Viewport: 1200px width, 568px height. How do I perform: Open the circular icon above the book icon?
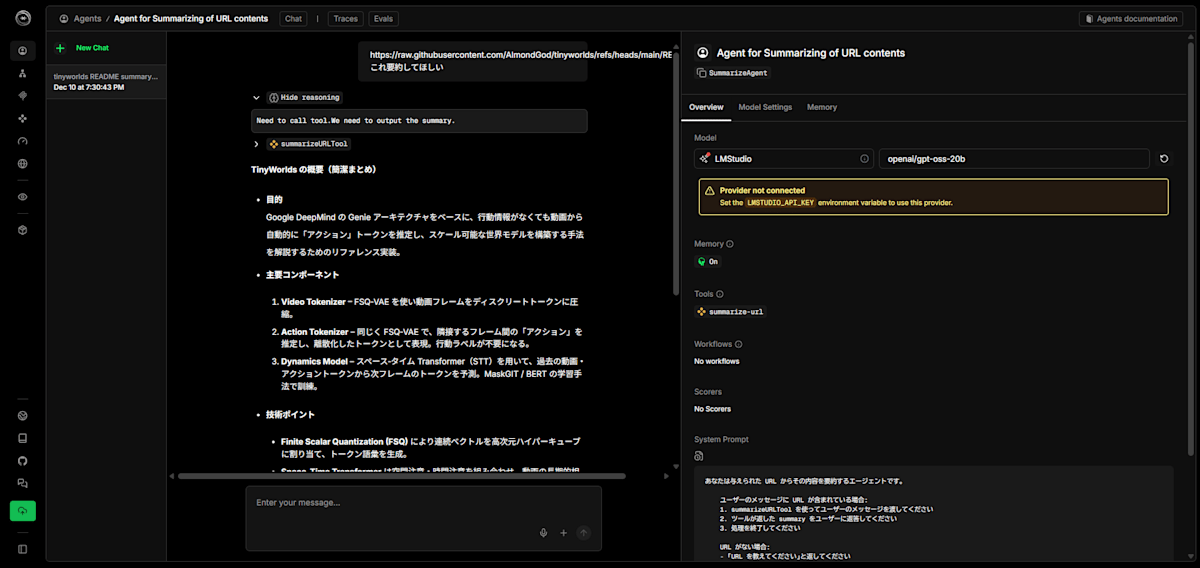click(x=22, y=415)
